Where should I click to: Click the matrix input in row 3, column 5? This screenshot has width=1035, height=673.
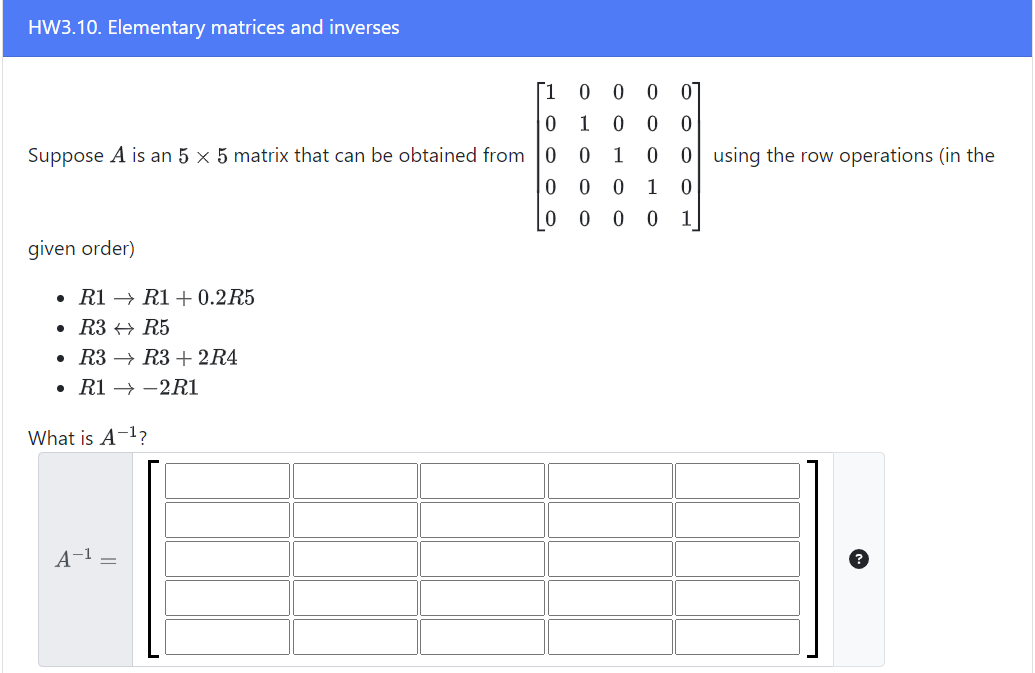click(x=737, y=558)
